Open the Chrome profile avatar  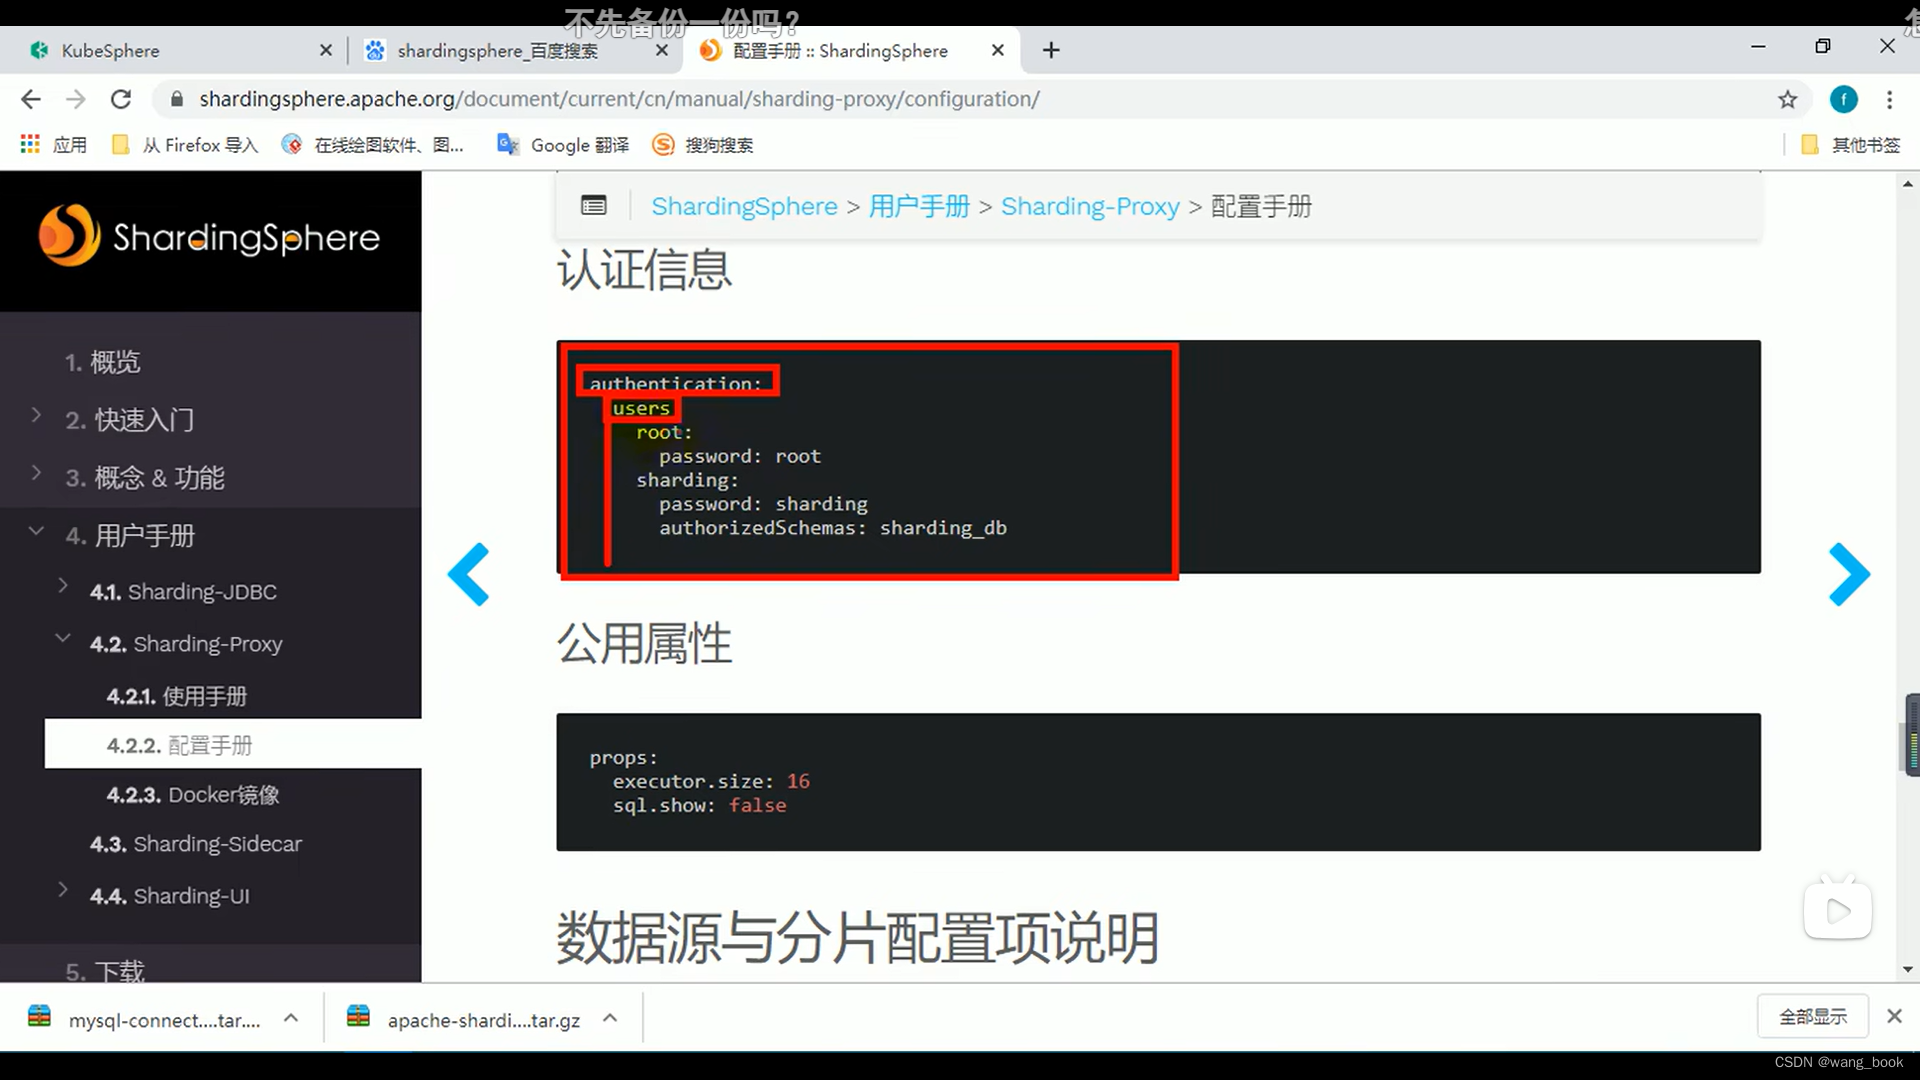(x=1843, y=99)
